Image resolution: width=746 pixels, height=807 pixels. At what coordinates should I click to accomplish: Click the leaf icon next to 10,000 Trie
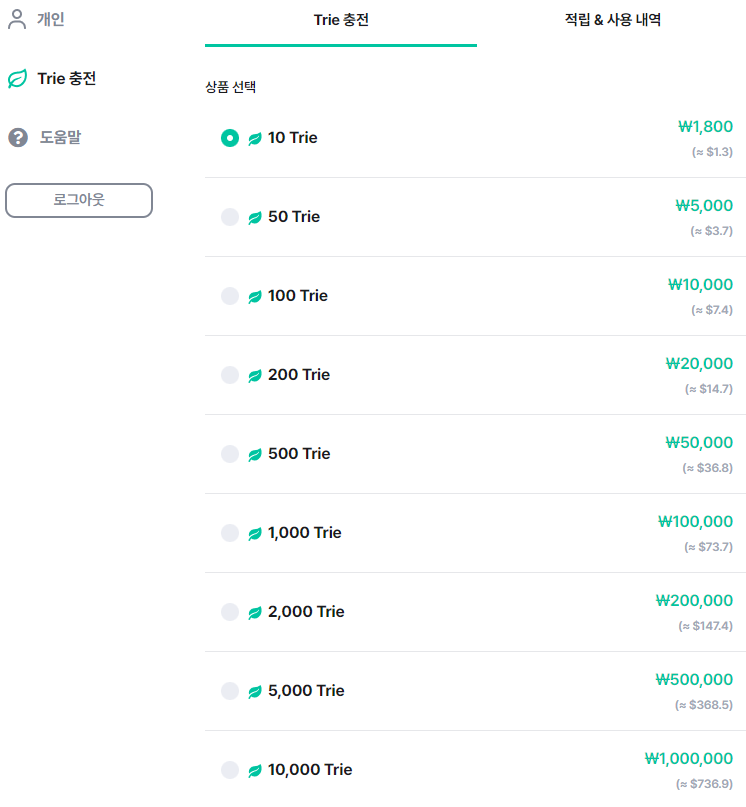[x=255, y=770]
